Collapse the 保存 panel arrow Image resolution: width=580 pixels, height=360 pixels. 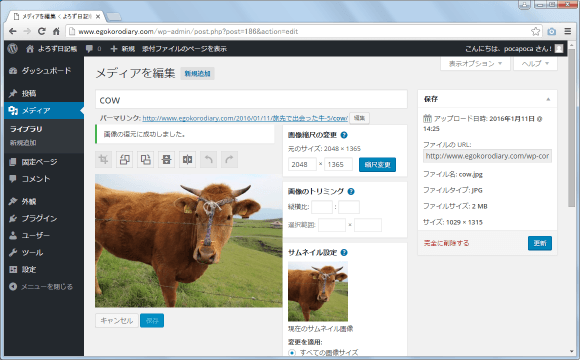pyautogui.click(x=548, y=99)
